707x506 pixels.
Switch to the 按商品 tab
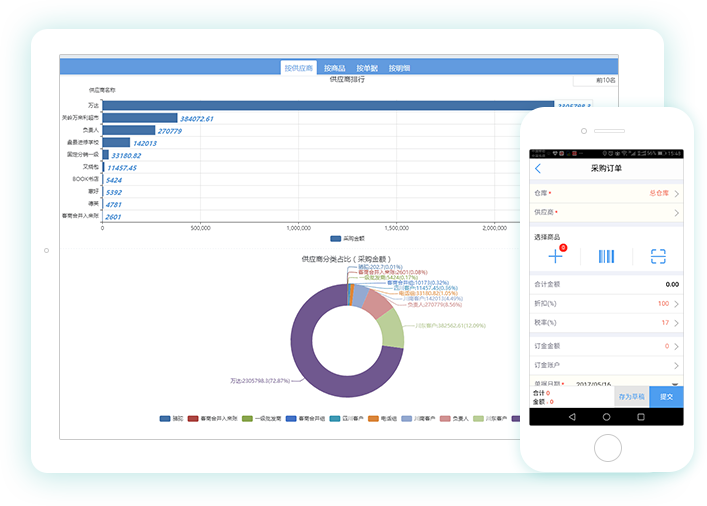click(334, 68)
